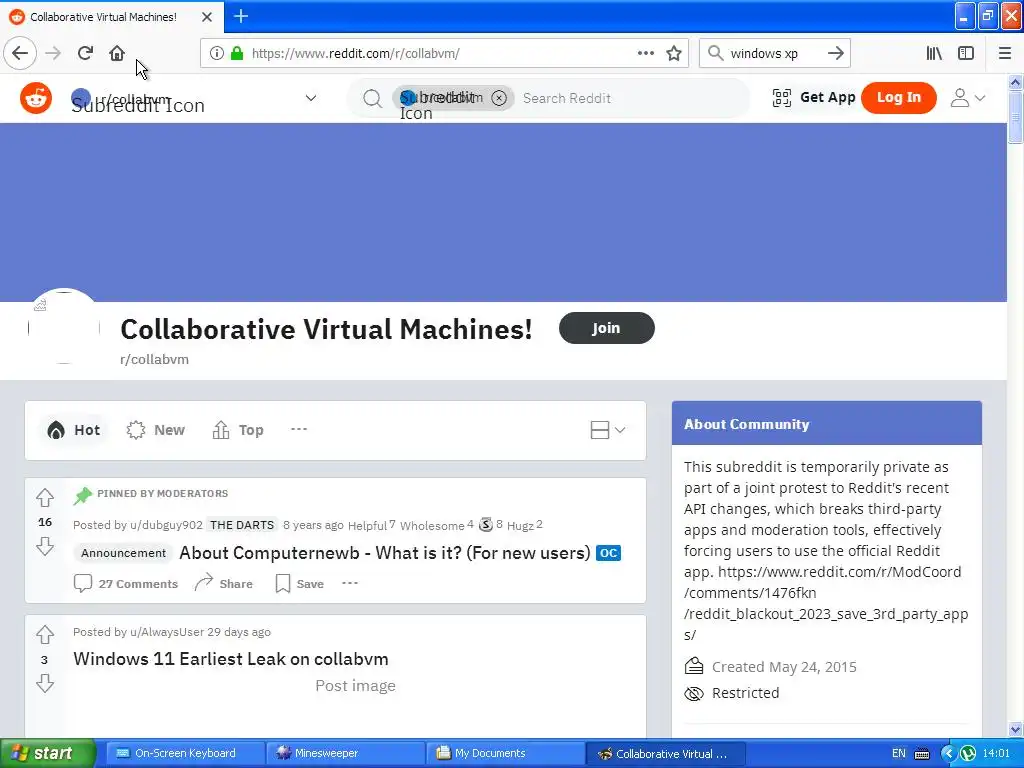Upvote the Computernewb announcement post
This screenshot has width=1024, height=768.
click(45, 498)
